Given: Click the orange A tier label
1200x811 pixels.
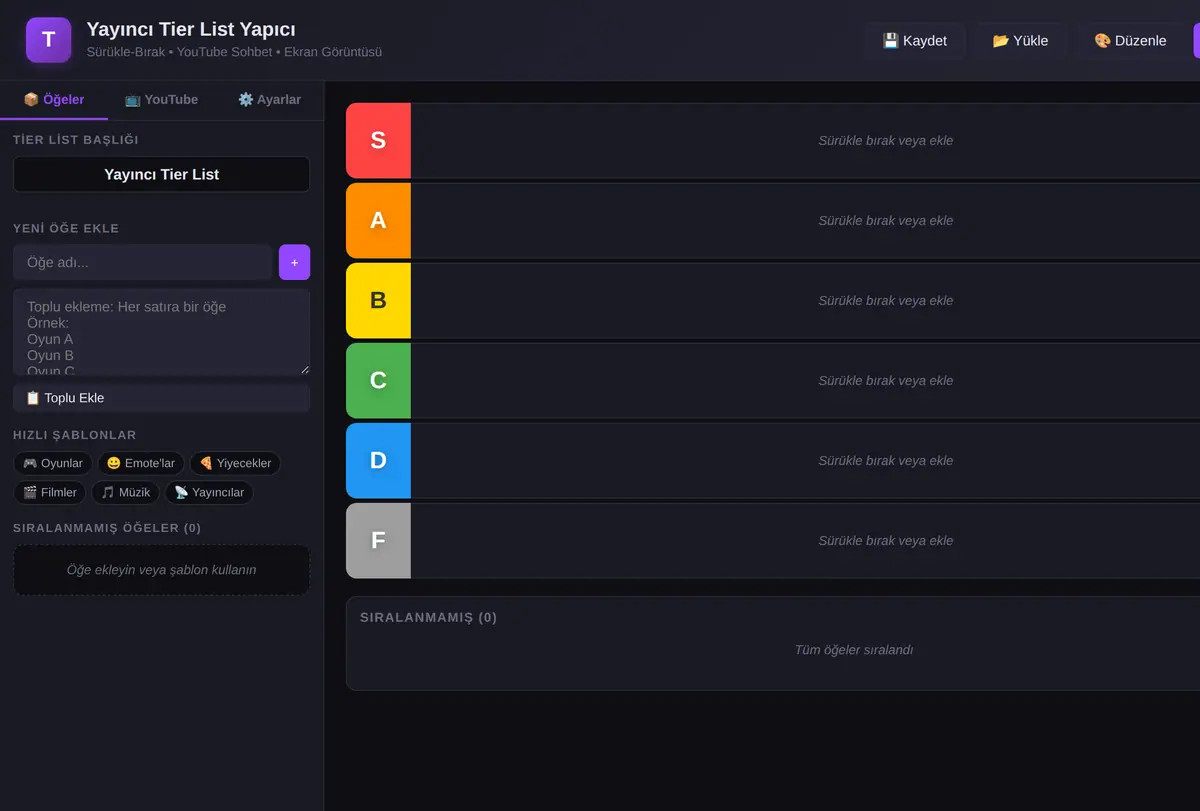Looking at the screenshot, I should [x=378, y=220].
